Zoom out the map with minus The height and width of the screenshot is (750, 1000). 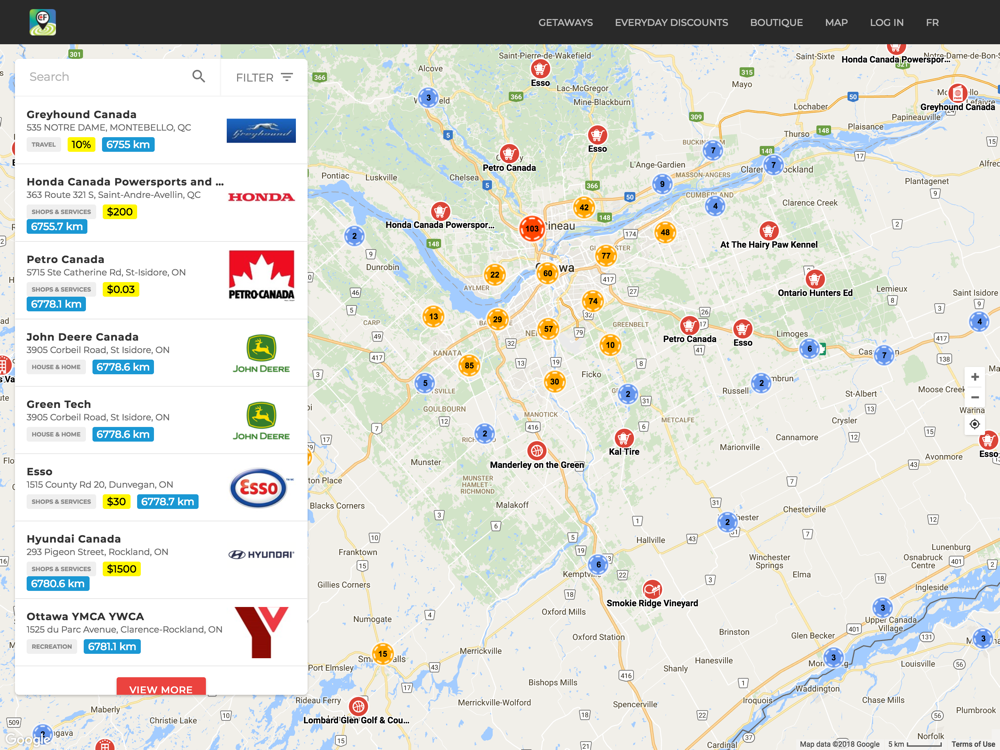point(974,397)
